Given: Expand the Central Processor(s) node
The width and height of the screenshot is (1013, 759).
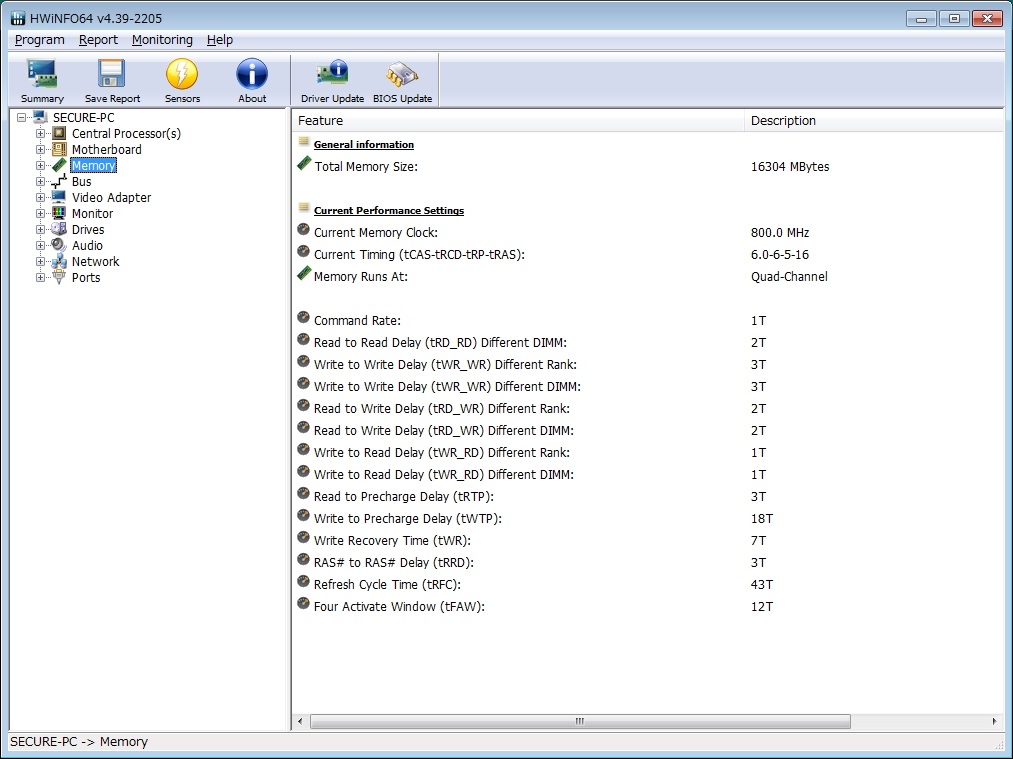Looking at the screenshot, I should click(40, 134).
